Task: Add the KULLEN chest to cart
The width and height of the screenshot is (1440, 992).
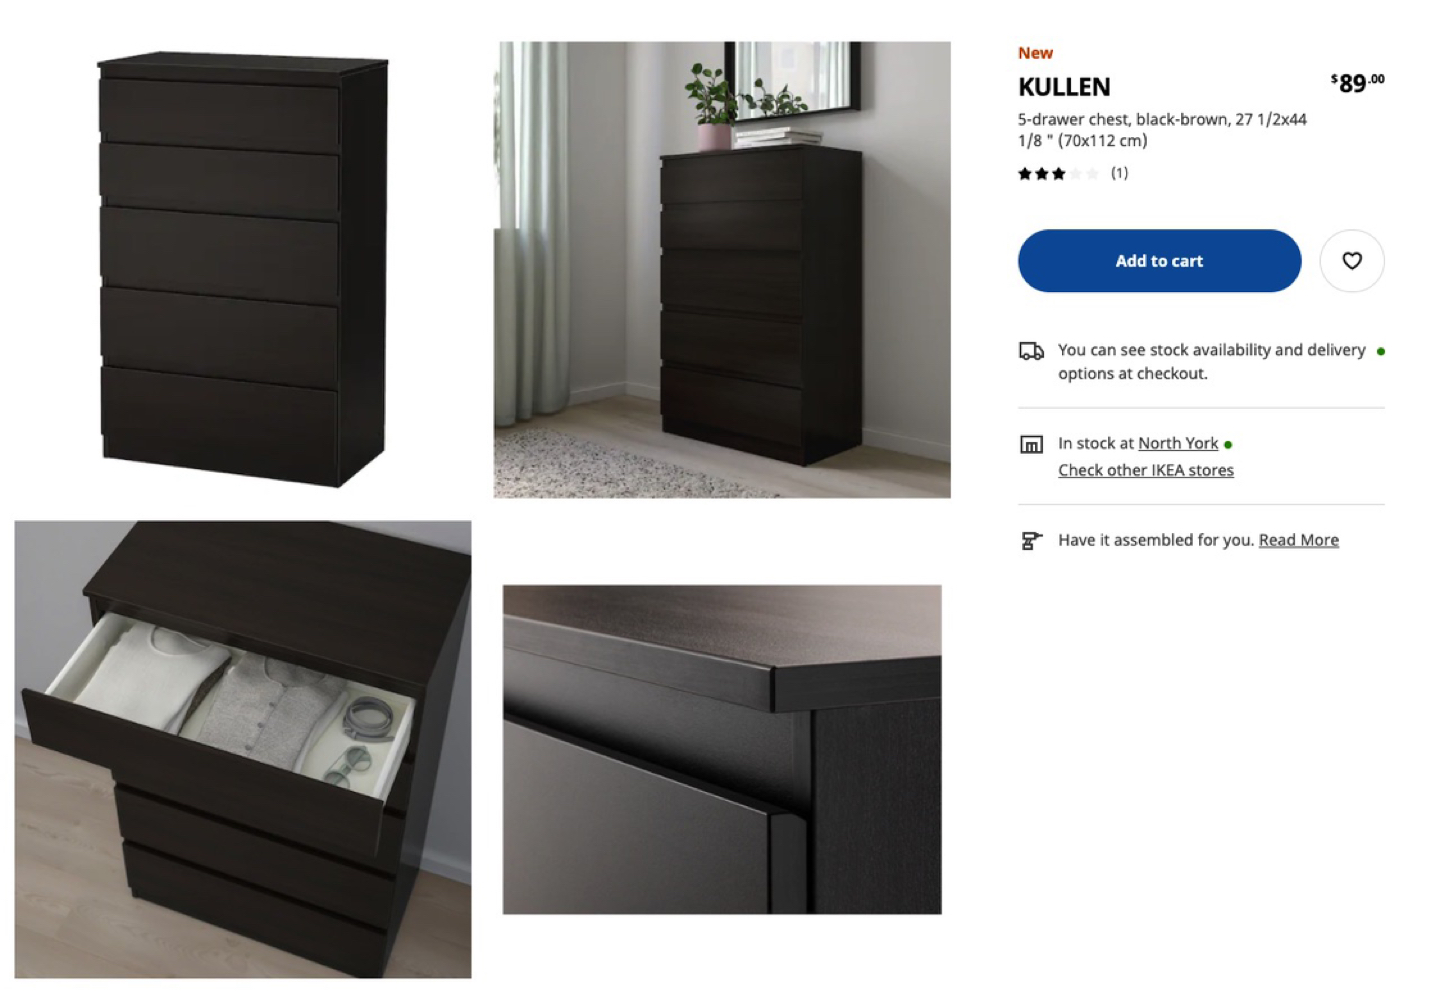Action: point(1159,261)
